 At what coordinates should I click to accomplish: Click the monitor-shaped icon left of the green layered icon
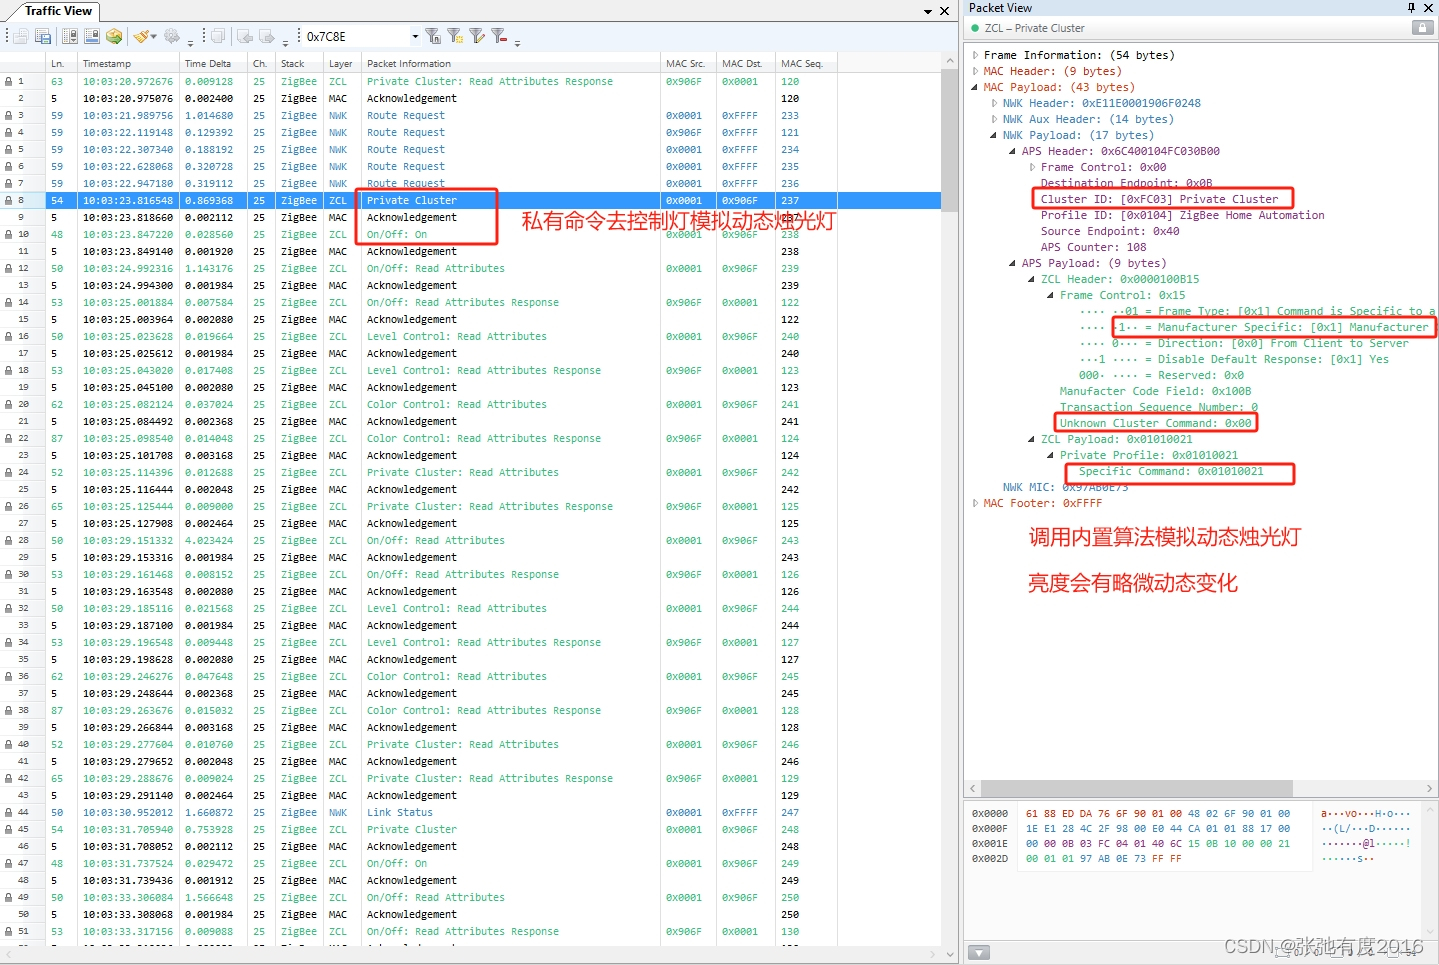coord(92,36)
